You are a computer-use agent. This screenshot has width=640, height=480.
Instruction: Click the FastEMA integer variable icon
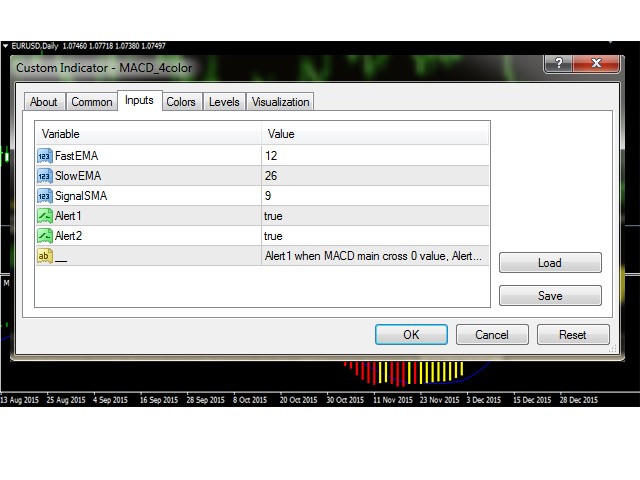tap(44, 156)
